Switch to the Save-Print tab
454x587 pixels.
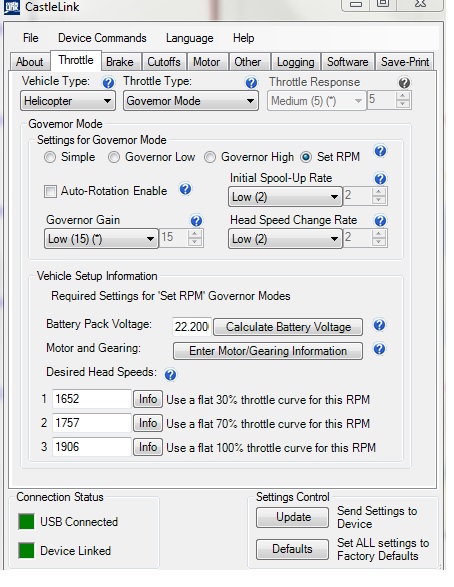click(x=405, y=62)
